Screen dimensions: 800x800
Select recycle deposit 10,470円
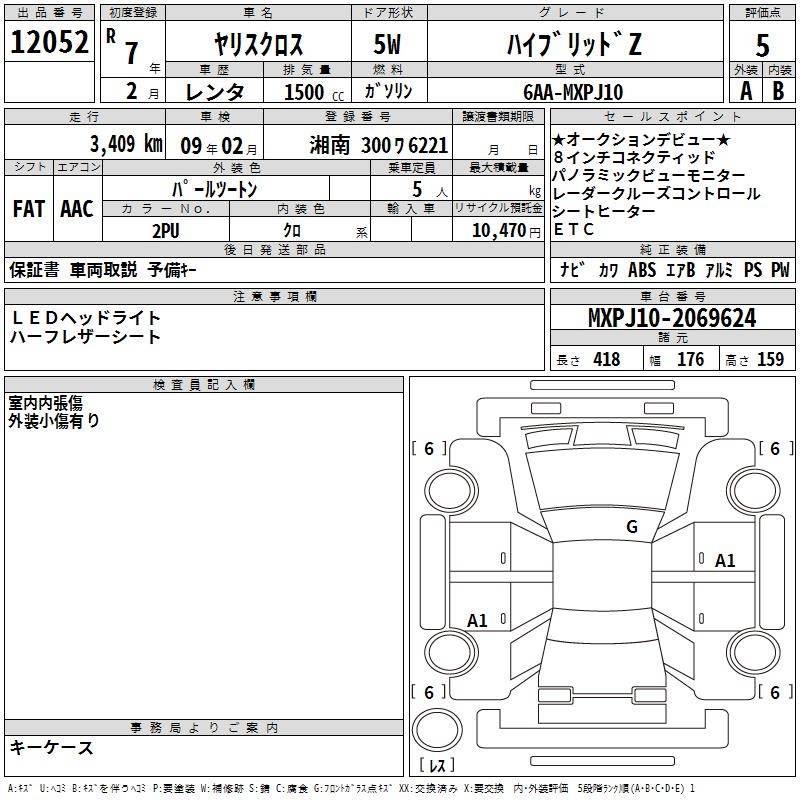506,231
